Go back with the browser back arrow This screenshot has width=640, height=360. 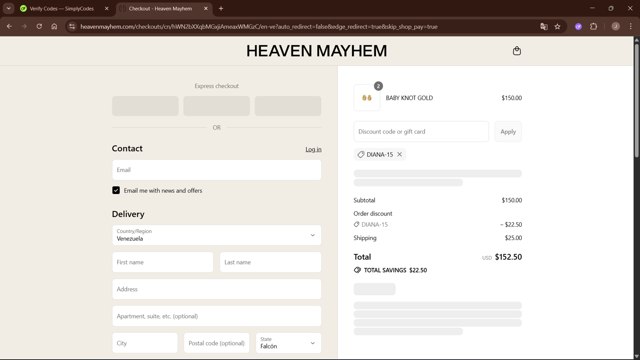pyautogui.click(x=9, y=27)
